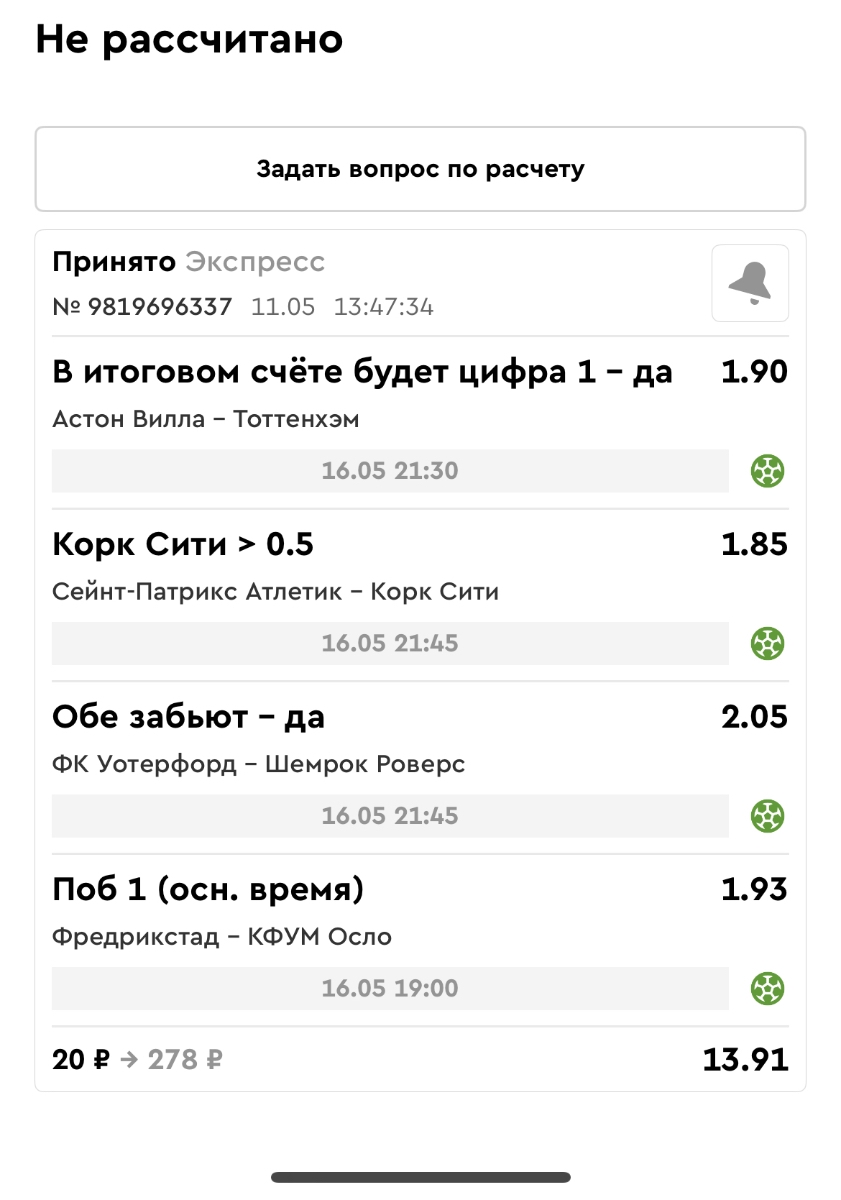Click the 16.05 21:30 match time bar
The height and width of the screenshot is (1200, 841).
point(390,470)
